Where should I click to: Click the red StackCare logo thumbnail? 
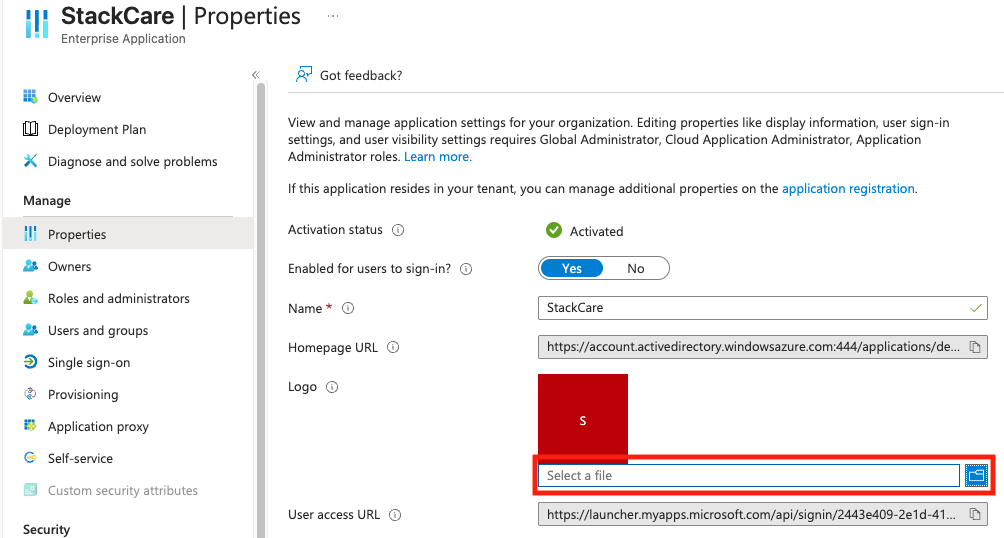(x=583, y=417)
